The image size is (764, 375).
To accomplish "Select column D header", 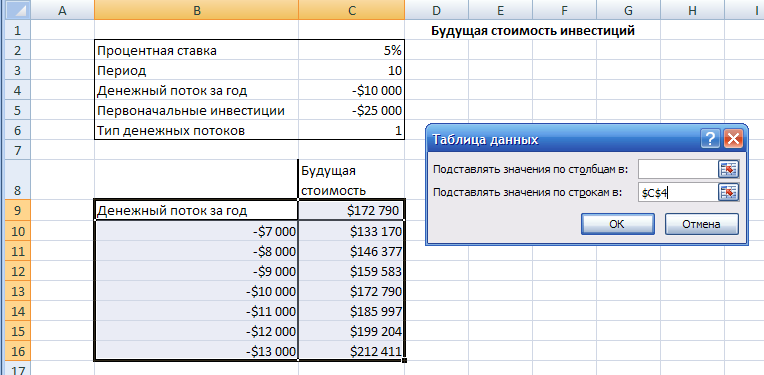I will [437, 10].
